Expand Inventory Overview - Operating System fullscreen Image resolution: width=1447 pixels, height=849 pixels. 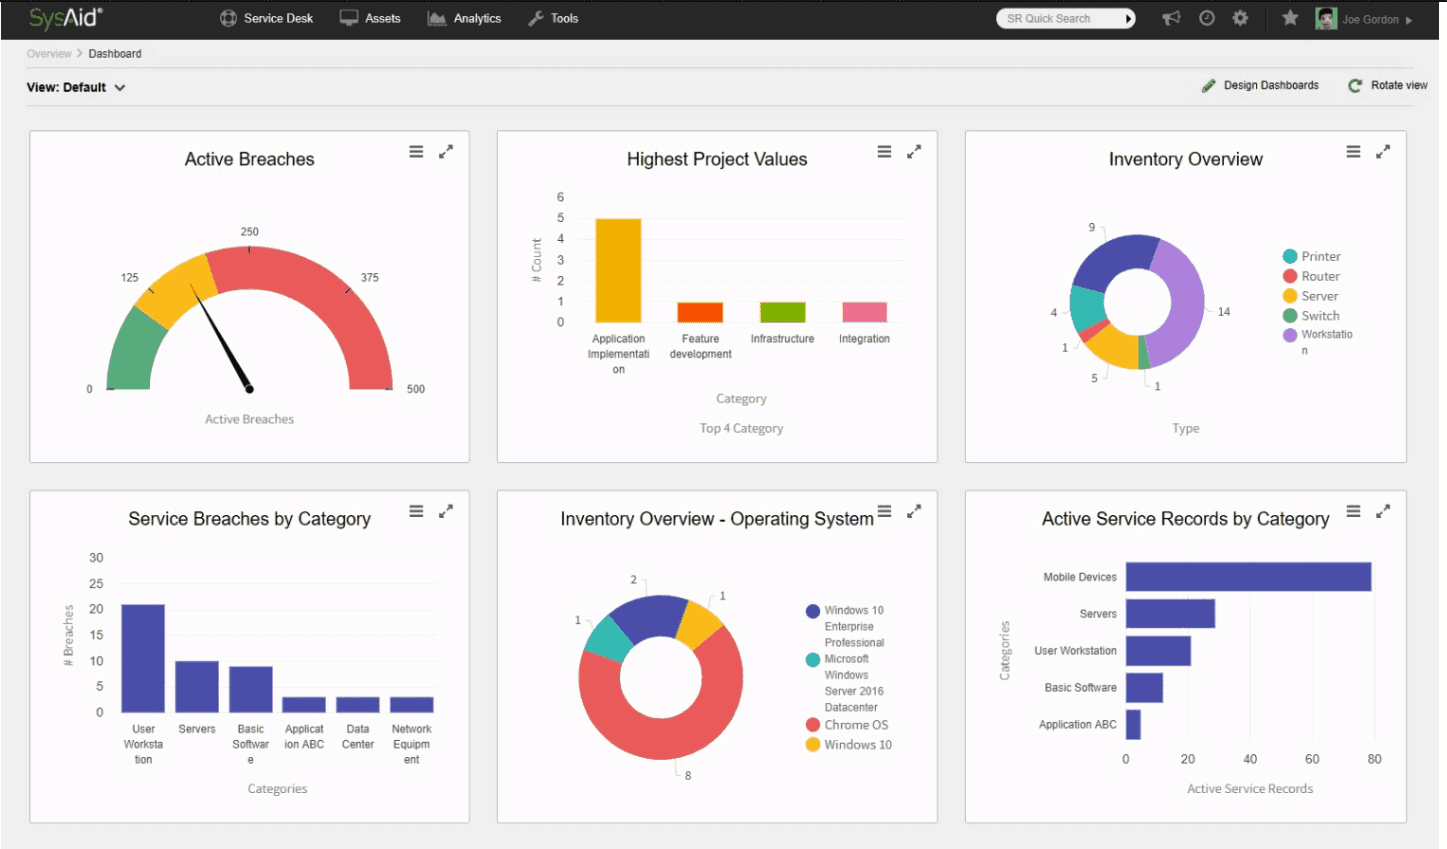(914, 511)
